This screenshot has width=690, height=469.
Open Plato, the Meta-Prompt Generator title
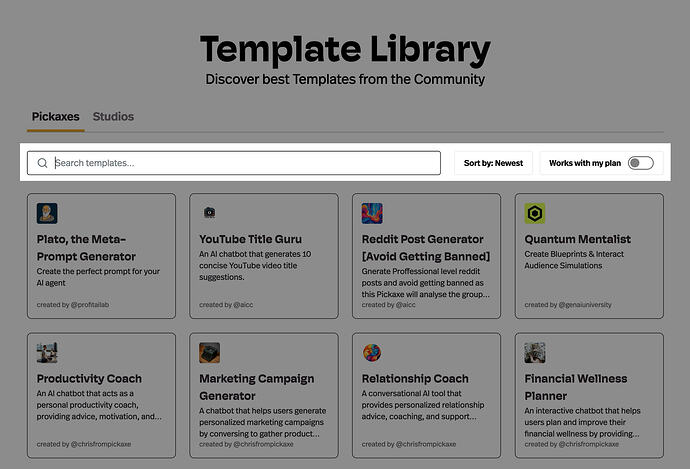pos(86,248)
